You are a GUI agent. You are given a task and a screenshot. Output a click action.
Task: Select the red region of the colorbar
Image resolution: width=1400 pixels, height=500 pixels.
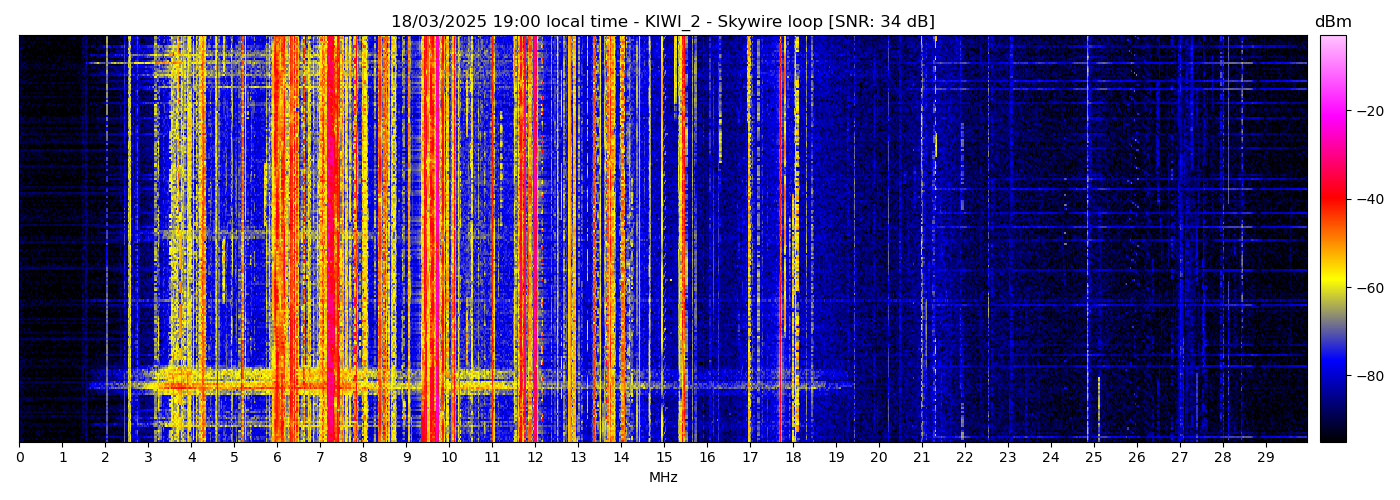[x=1332, y=200]
